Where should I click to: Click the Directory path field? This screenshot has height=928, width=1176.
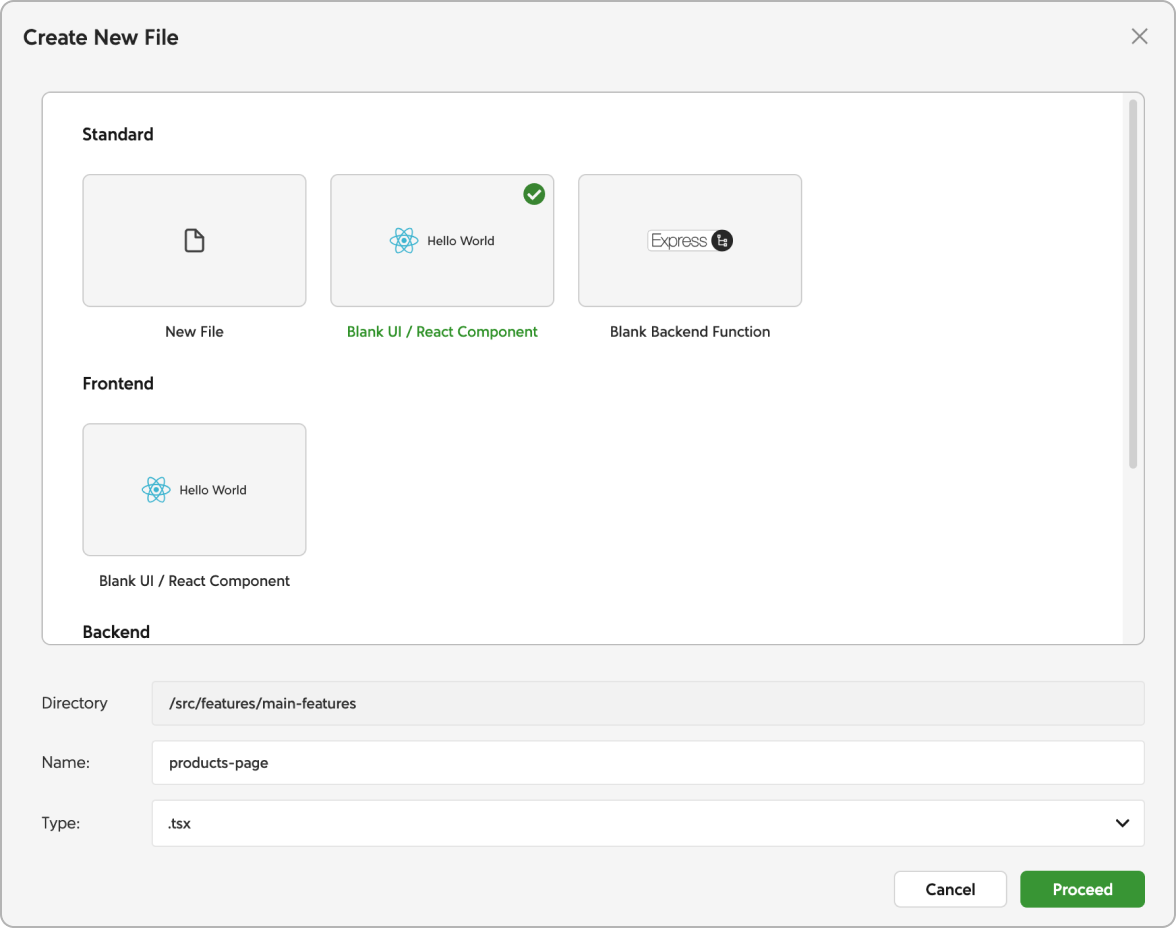tap(648, 703)
